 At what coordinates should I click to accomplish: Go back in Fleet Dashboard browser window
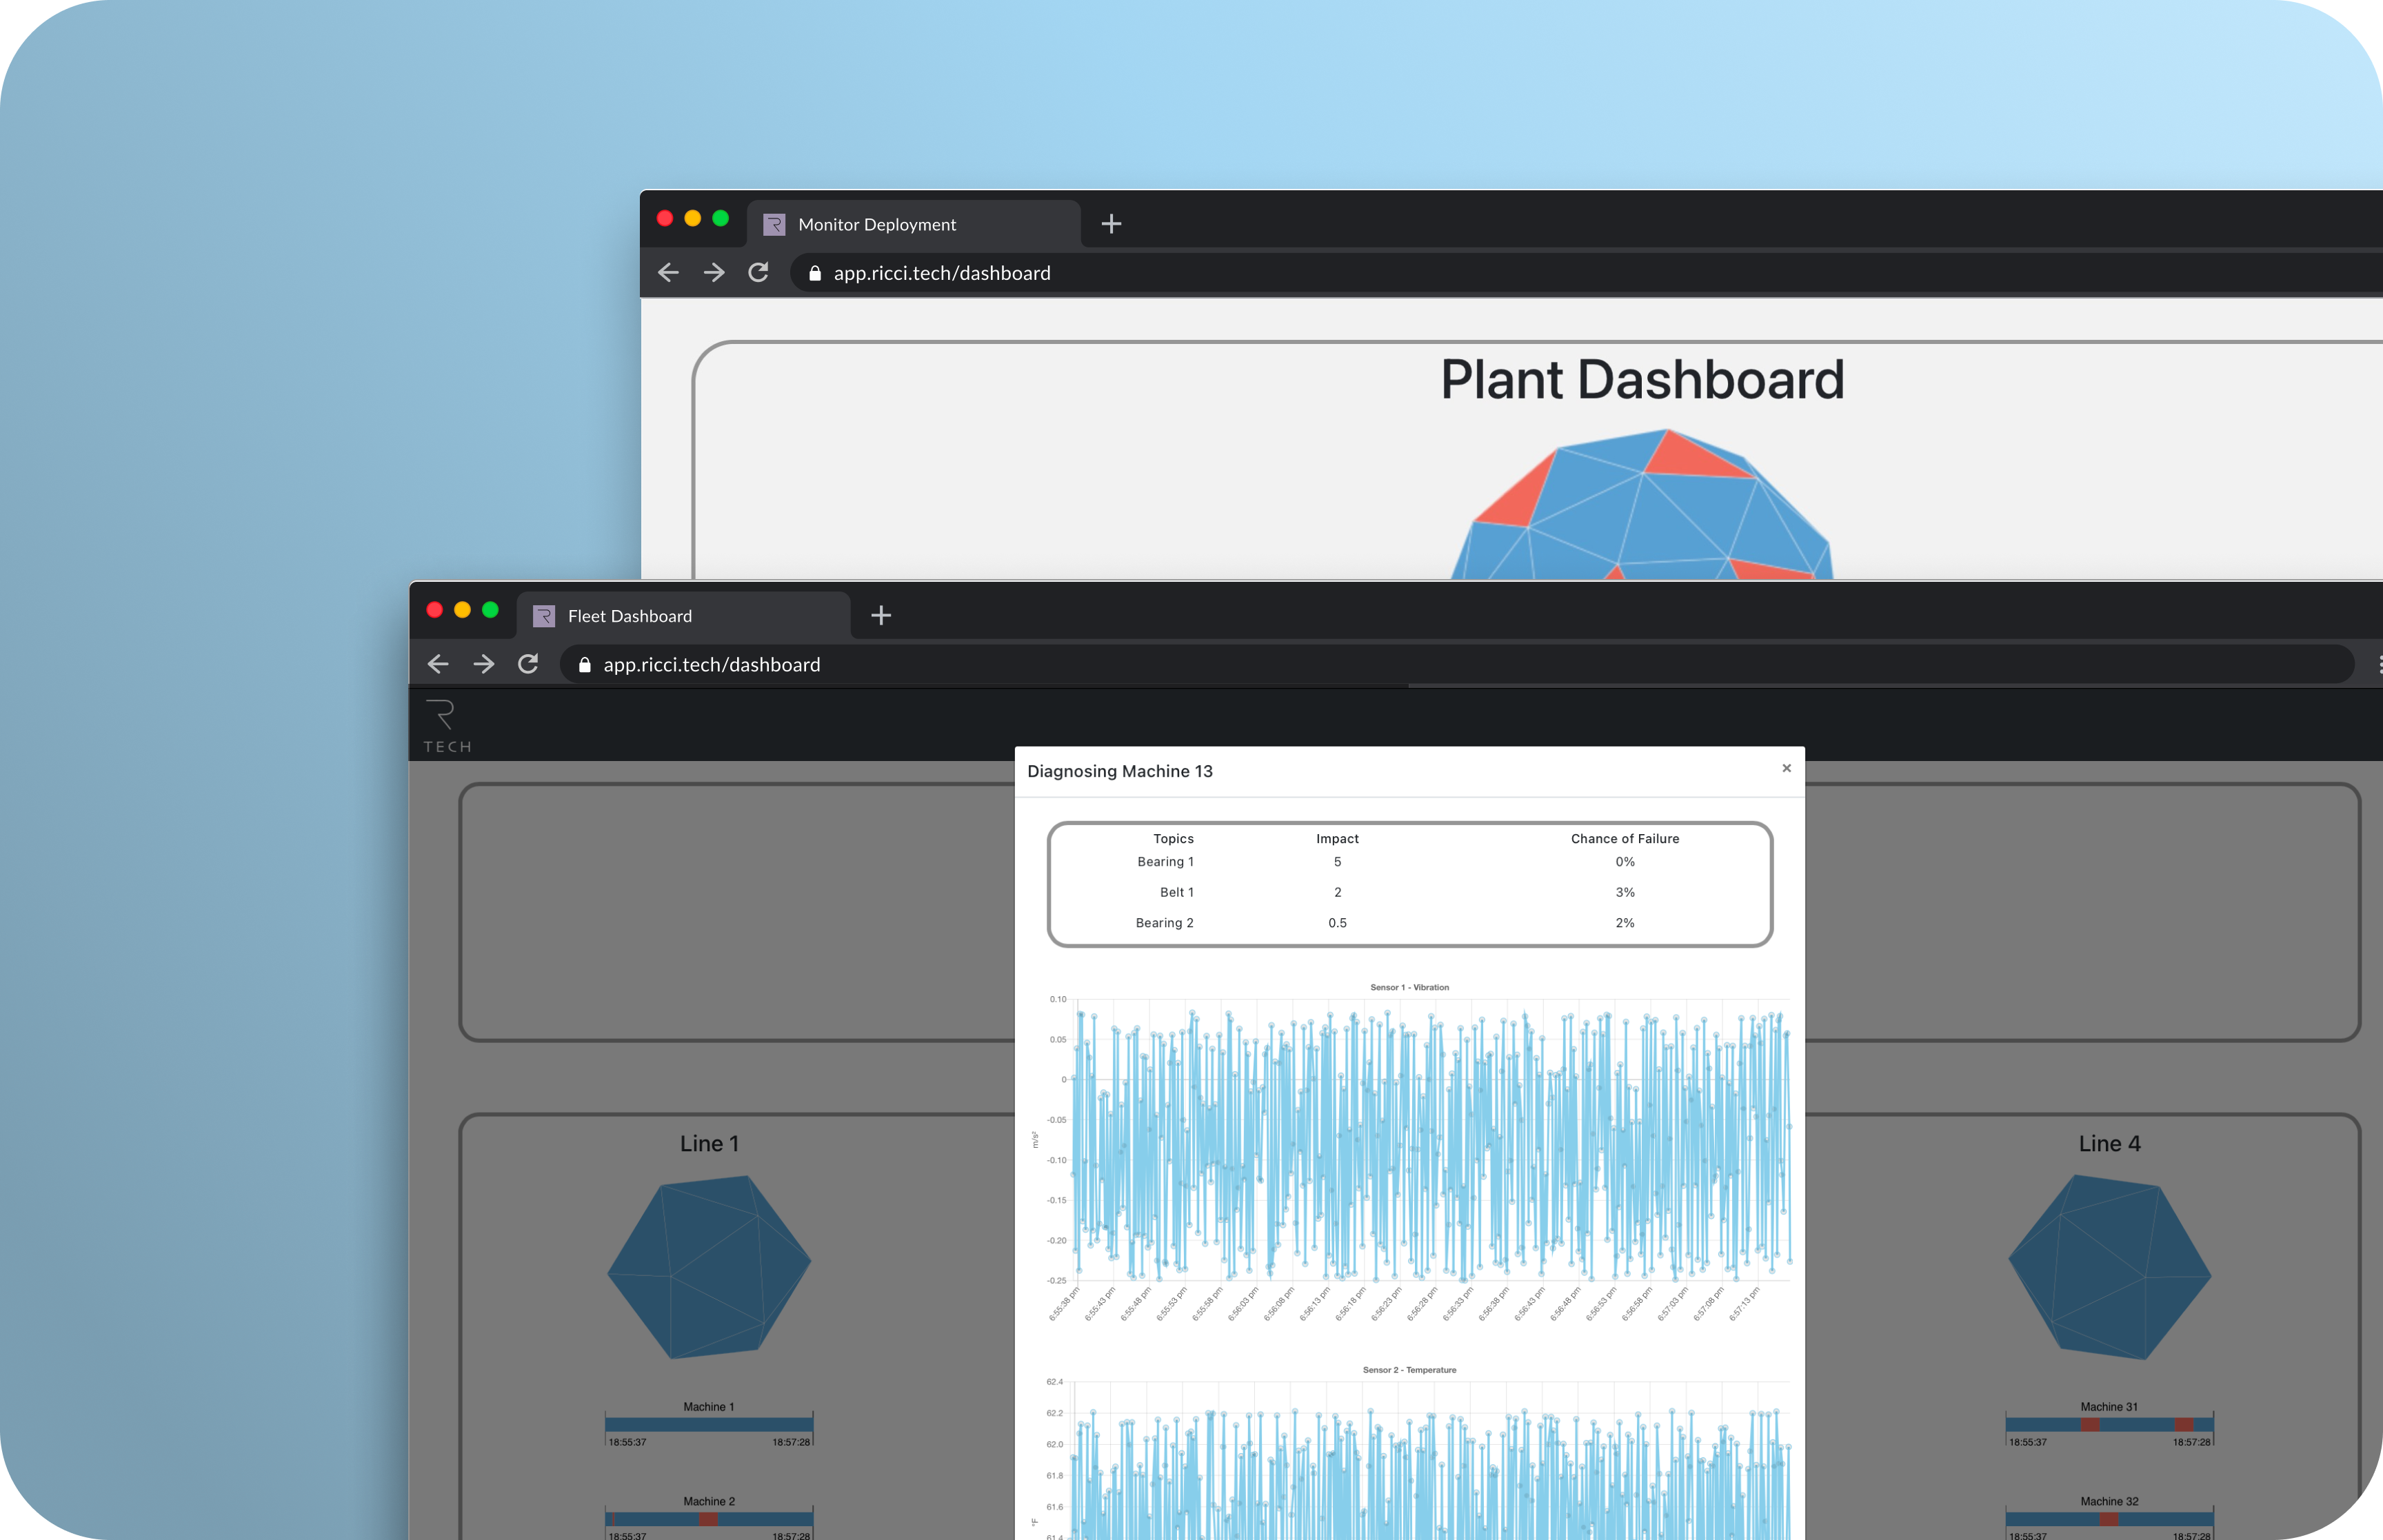[x=438, y=664]
